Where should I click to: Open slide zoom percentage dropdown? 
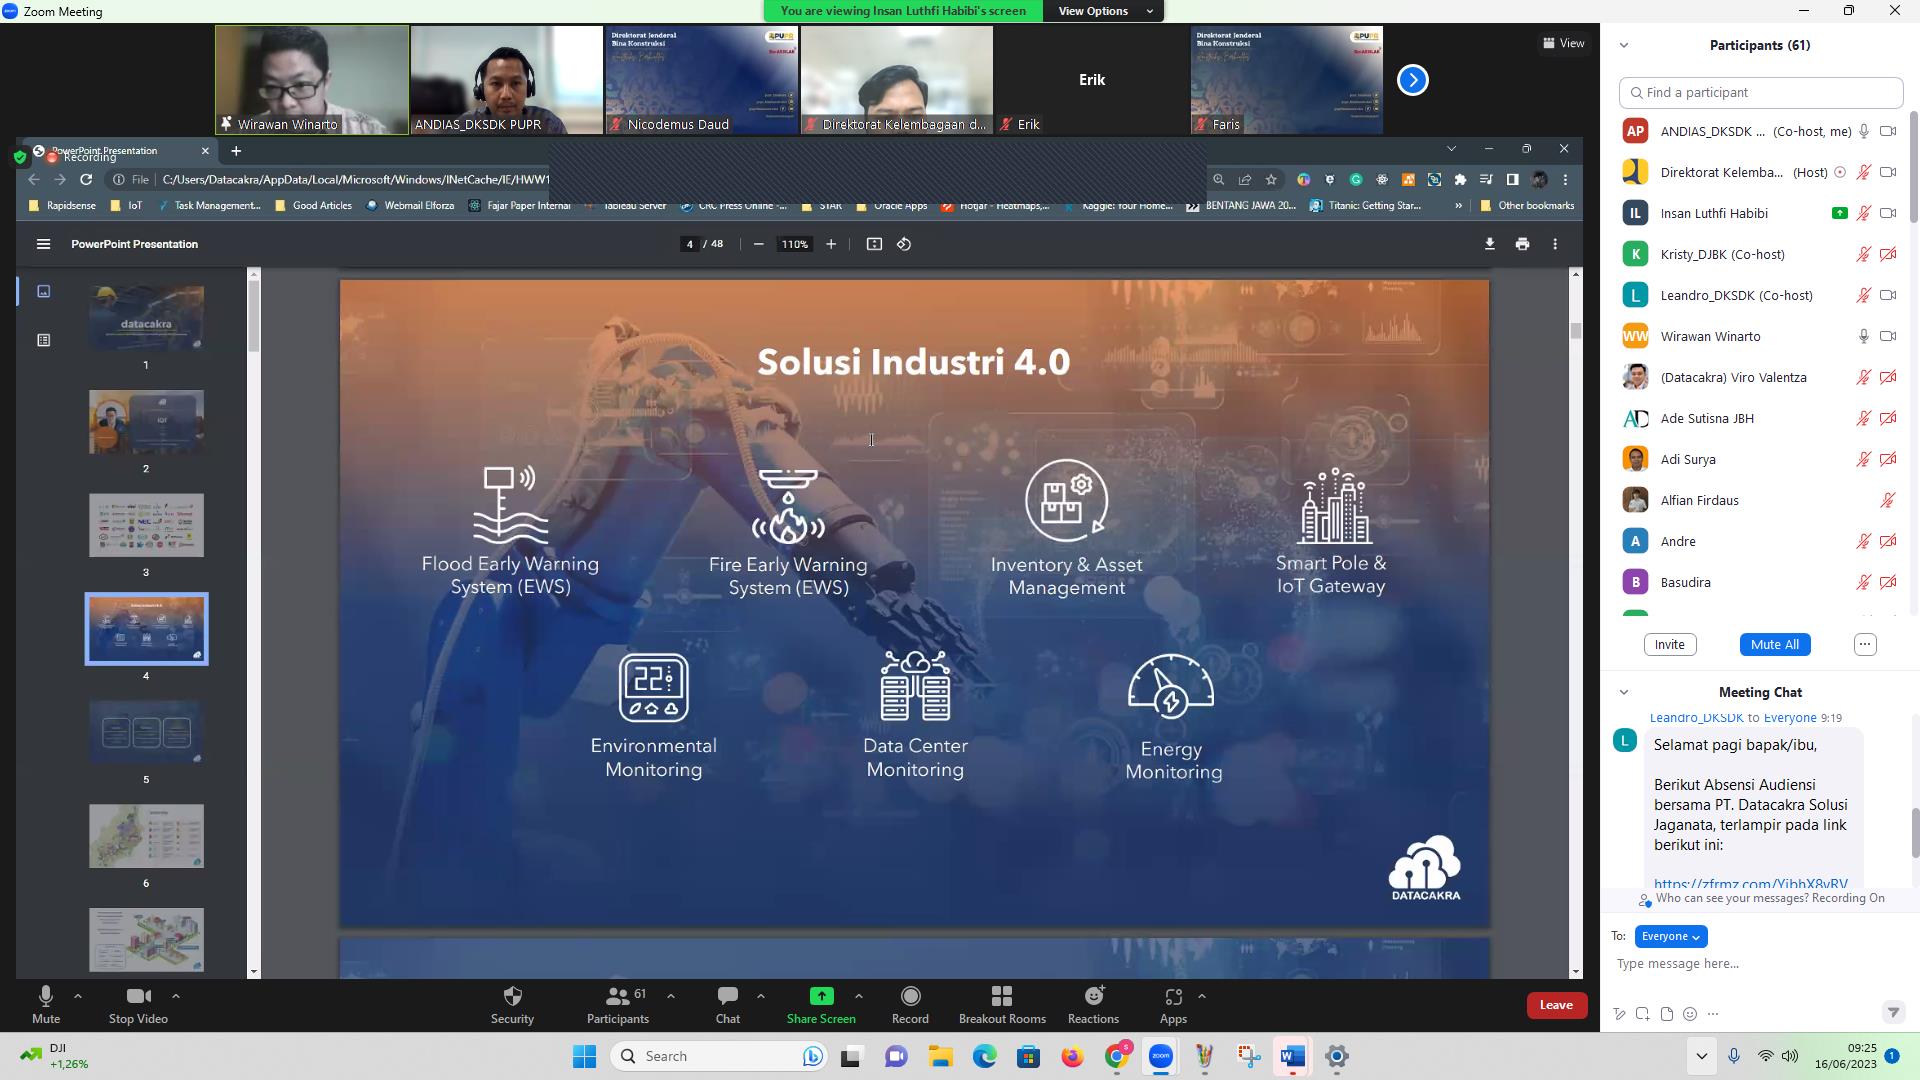(x=793, y=243)
